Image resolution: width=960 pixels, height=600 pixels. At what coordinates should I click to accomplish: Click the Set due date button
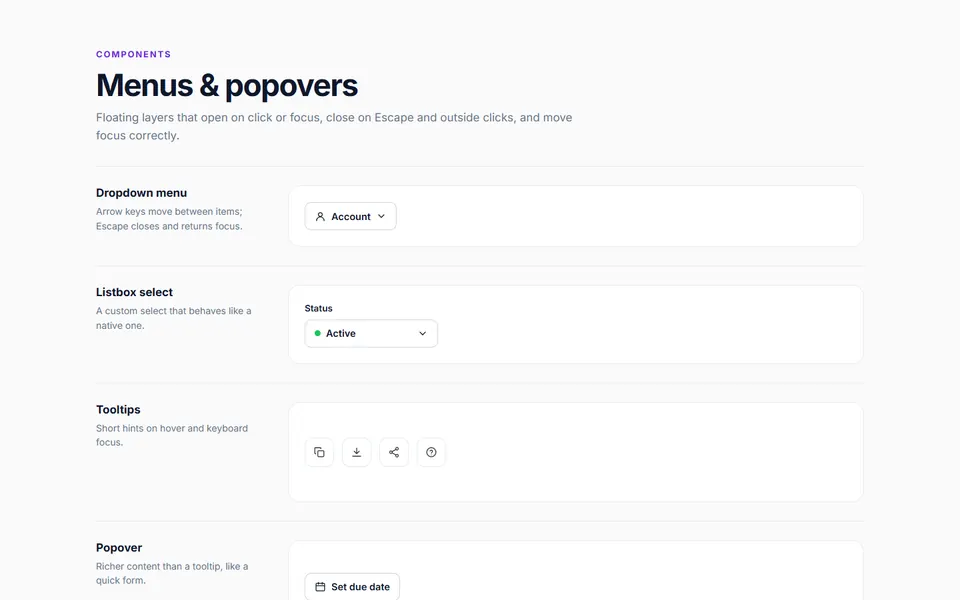(x=352, y=587)
